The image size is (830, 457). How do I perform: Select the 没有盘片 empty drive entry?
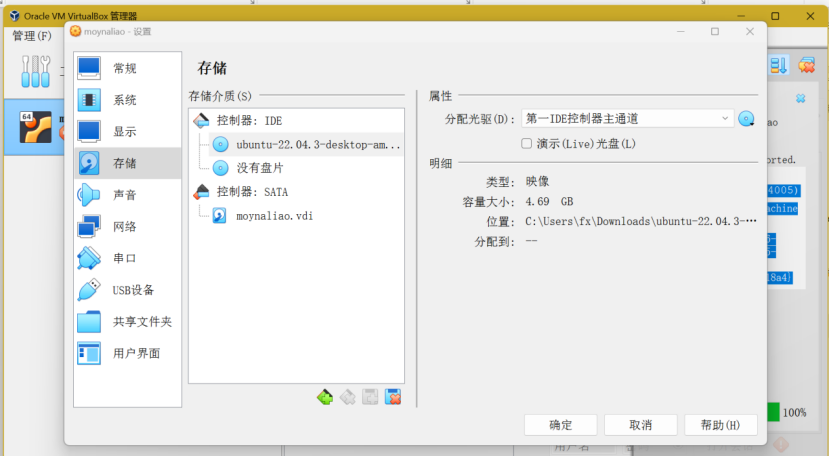260,168
